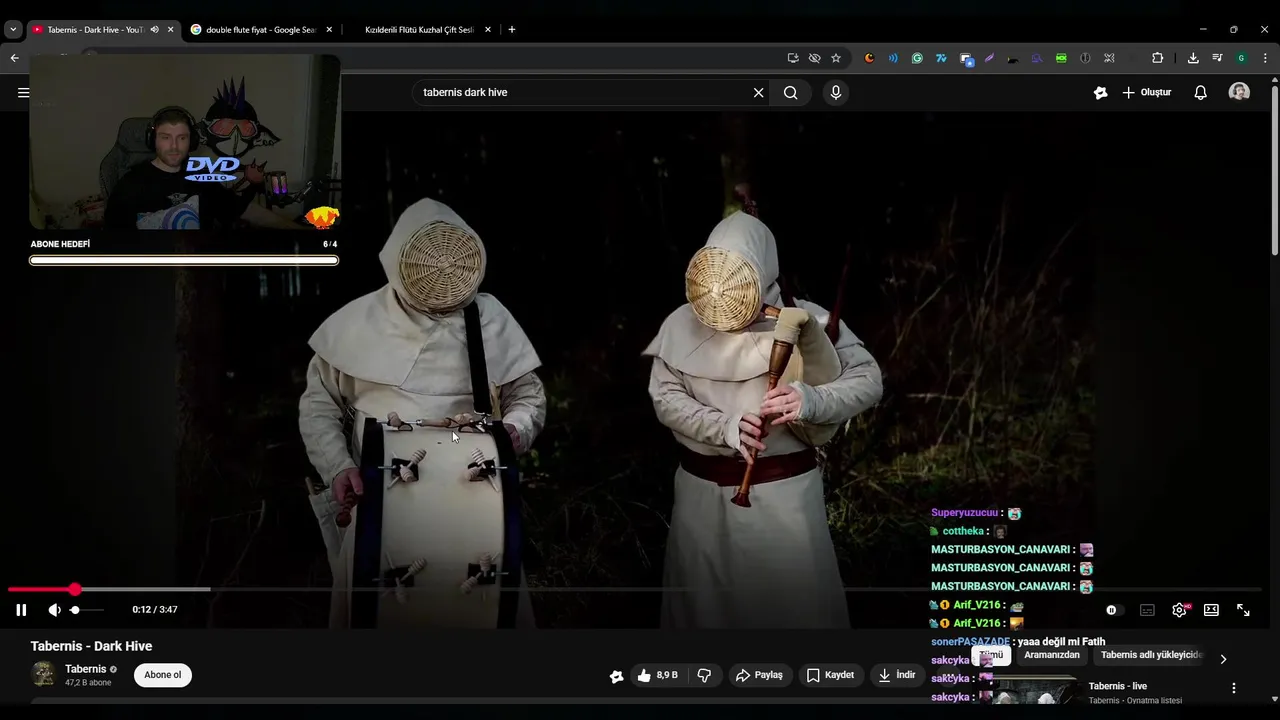The image size is (1280, 720).
Task: Open Chrome downloads icon
Action: coord(1193,58)
